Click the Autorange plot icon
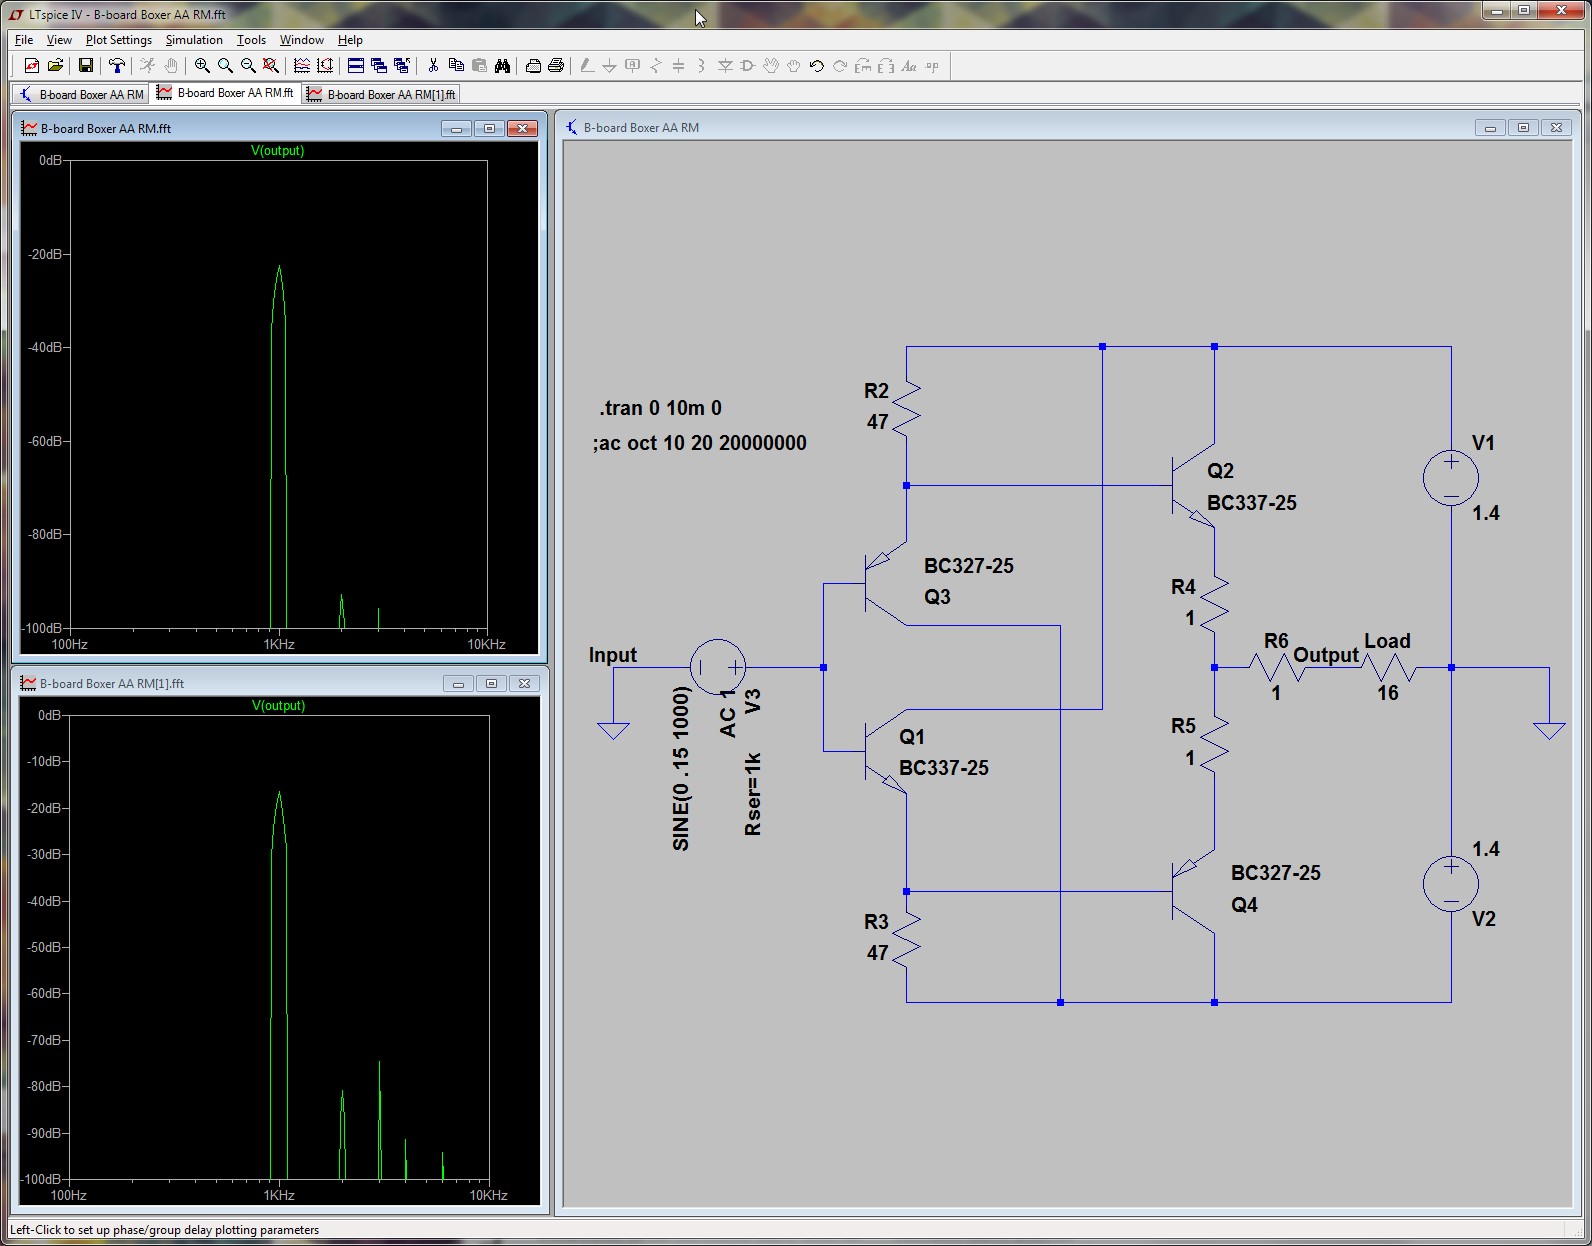The width and height of the screenshot is (1592, 1246). 325,66
